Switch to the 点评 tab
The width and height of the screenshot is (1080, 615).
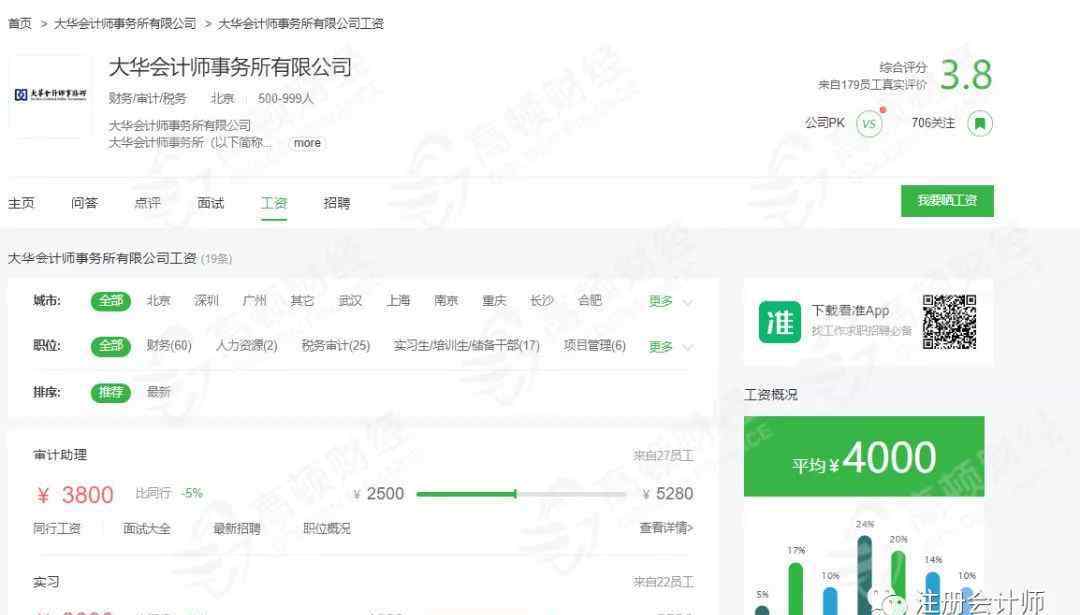point(147,203)
